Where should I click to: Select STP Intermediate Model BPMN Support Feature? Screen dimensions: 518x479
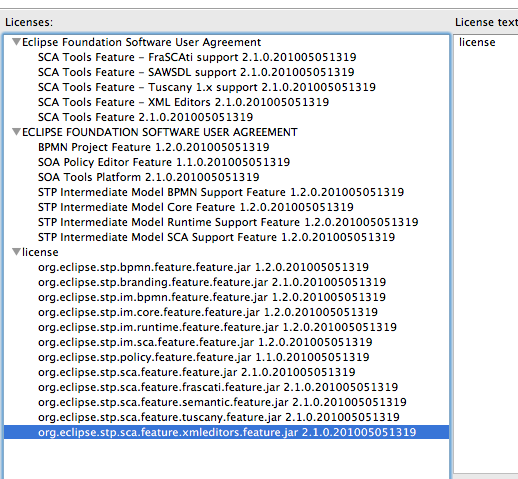coord(221,192)
